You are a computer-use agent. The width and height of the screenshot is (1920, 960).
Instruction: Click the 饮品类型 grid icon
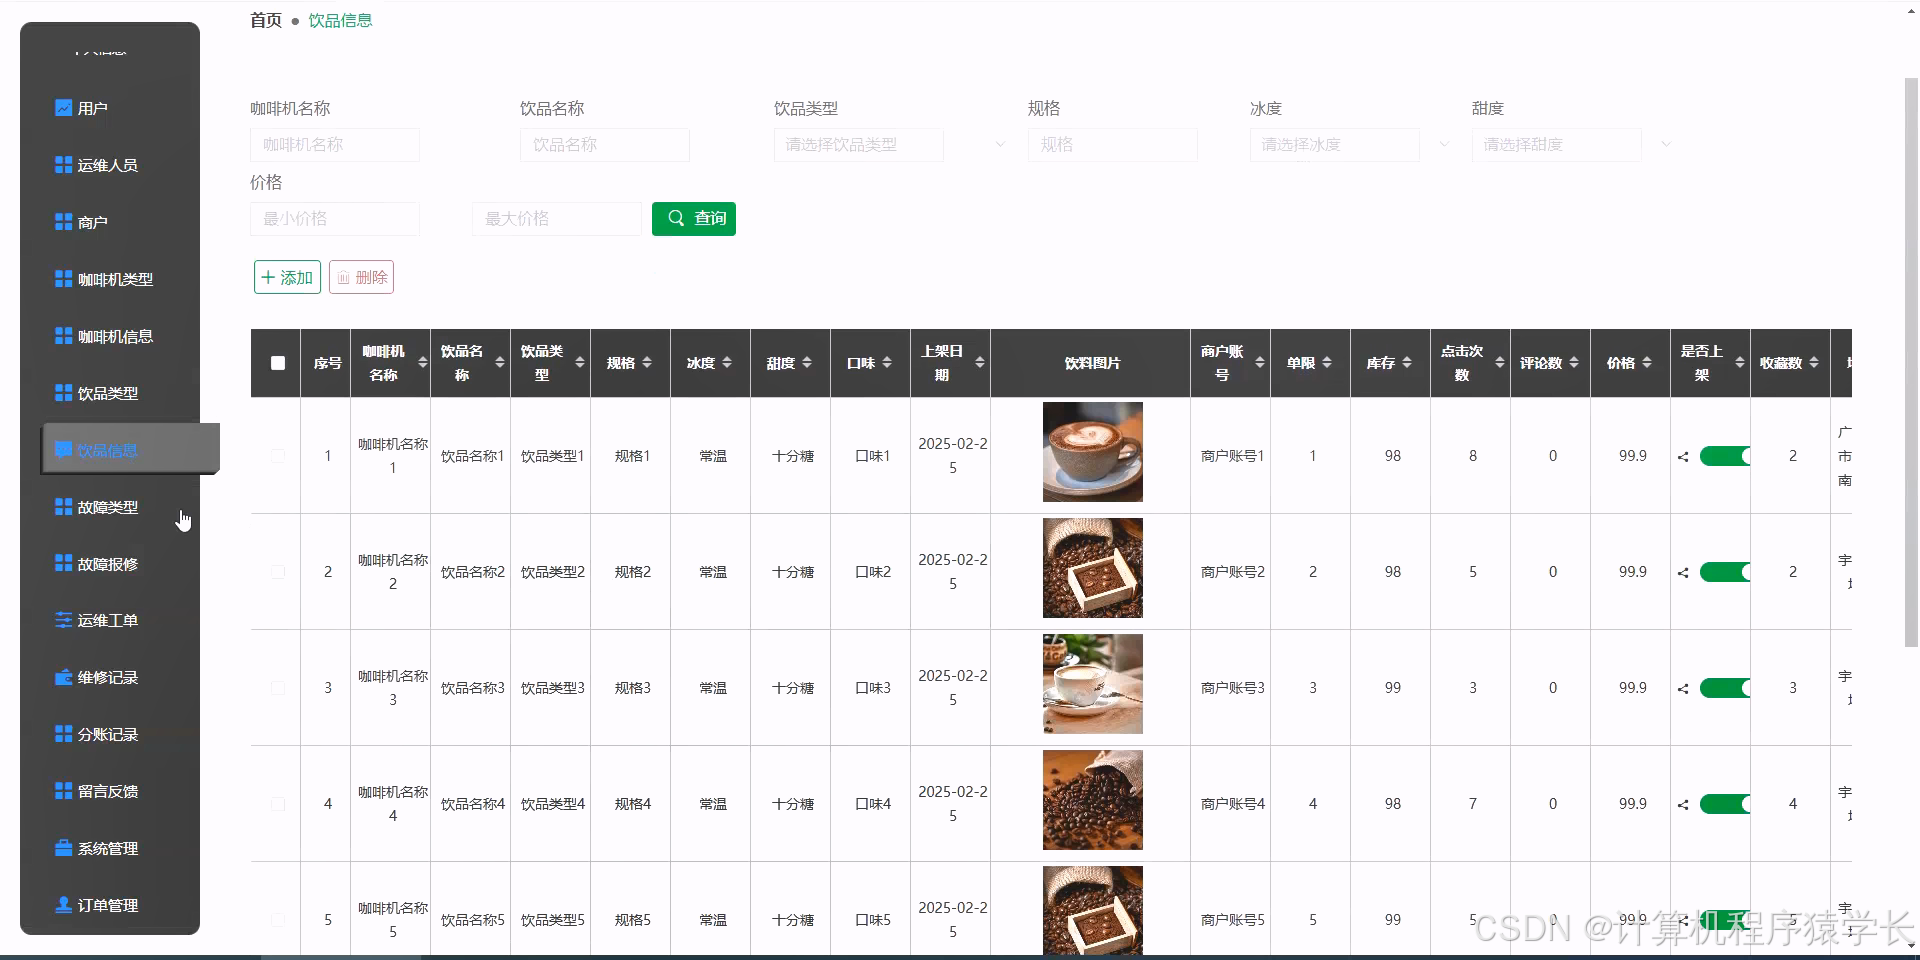63,392
